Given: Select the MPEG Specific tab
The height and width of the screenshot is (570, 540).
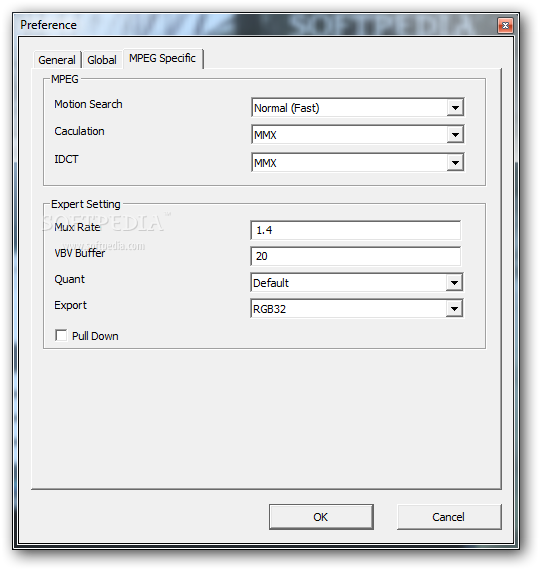Looking at the screenshot, I should [x=163, y=58].
